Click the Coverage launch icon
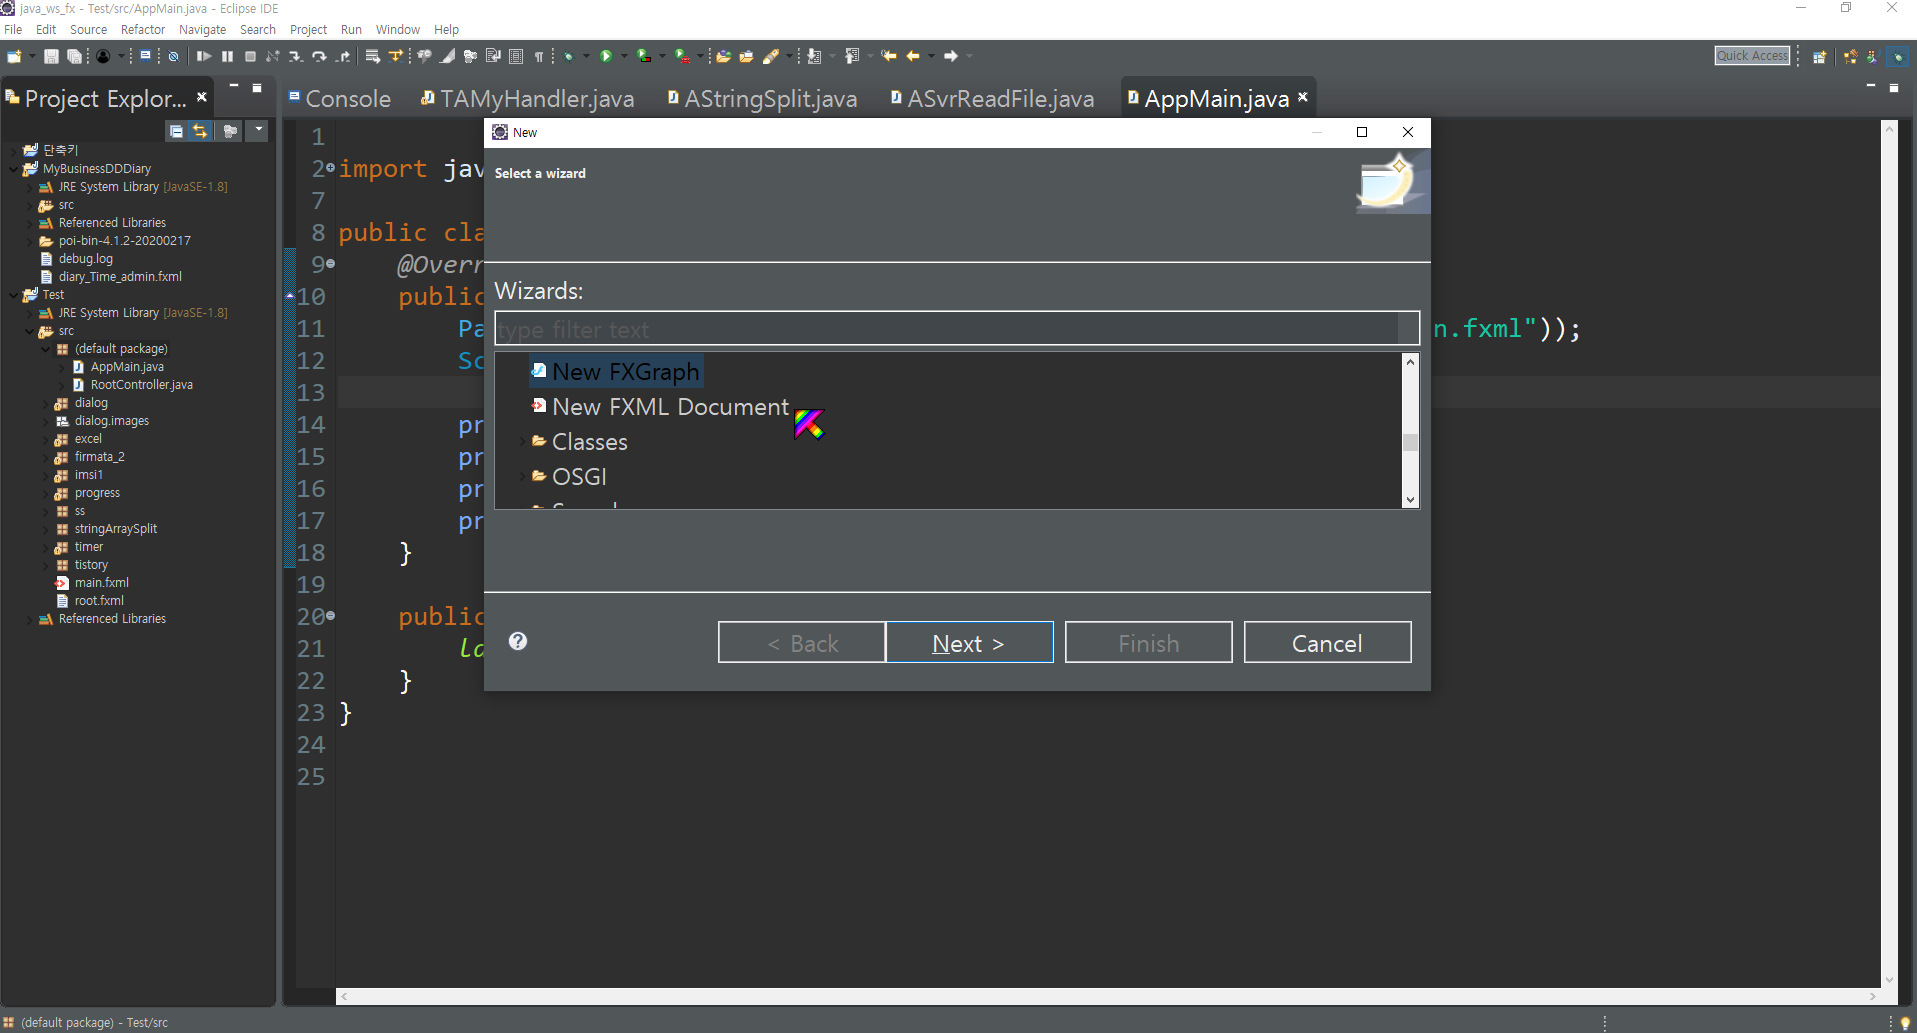The width and height of the screenshot is (1917, 1033). tap(644, 57)
